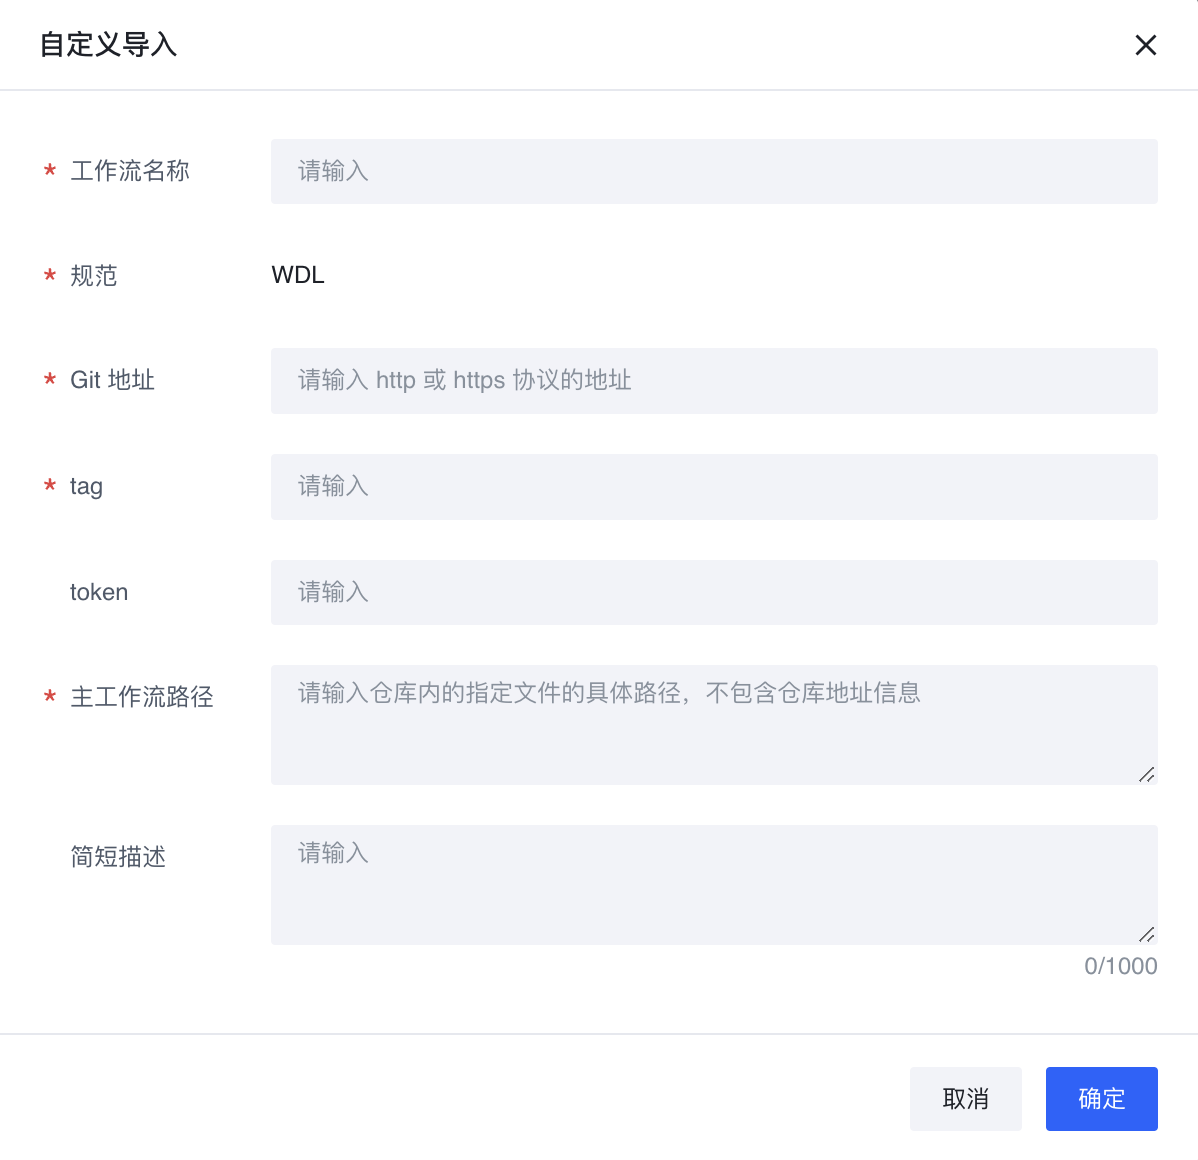Click the 确定 confirm button
This screenshot has height=1160, width=1198.
(1101, 1098)
